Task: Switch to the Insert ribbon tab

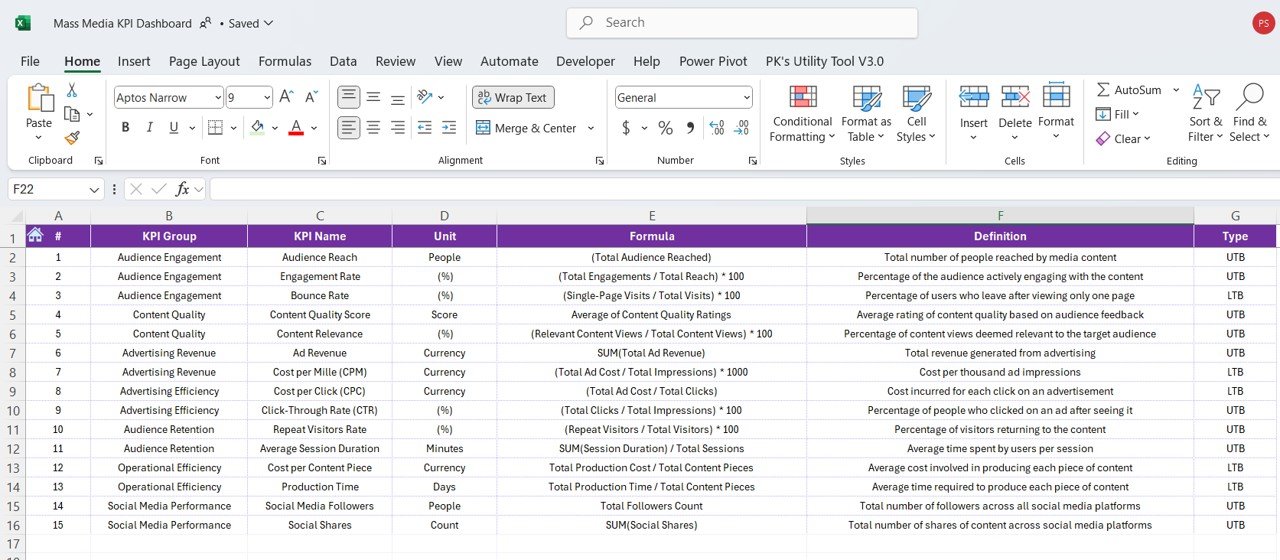Action: [x=134, y=61]
